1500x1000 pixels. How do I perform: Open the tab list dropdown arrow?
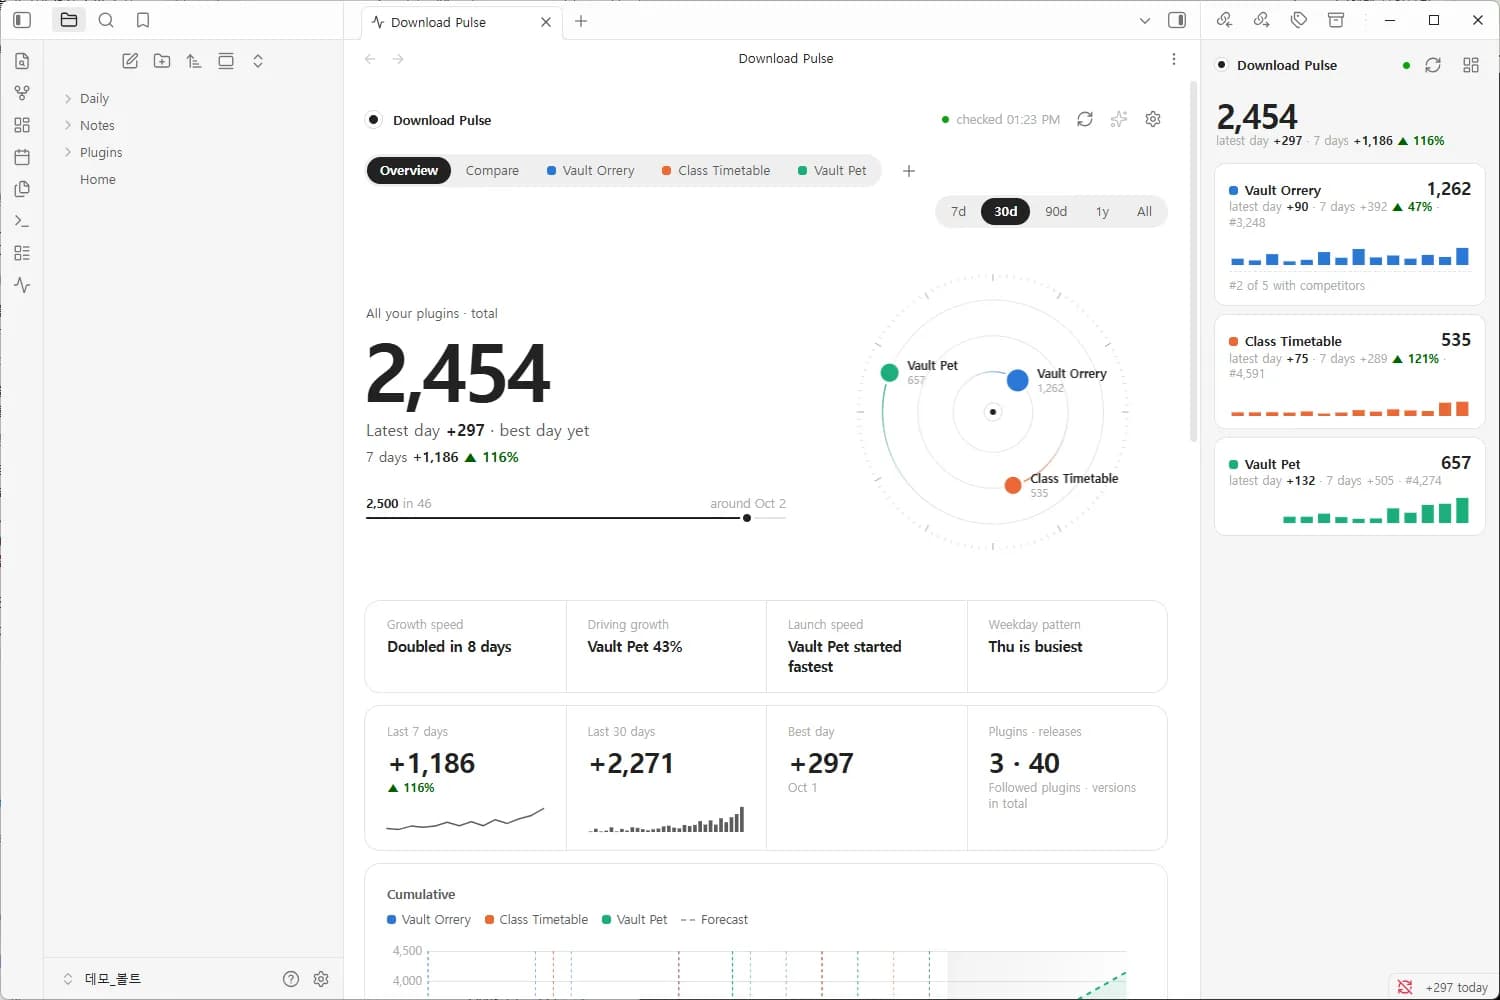click(1145, 20)
